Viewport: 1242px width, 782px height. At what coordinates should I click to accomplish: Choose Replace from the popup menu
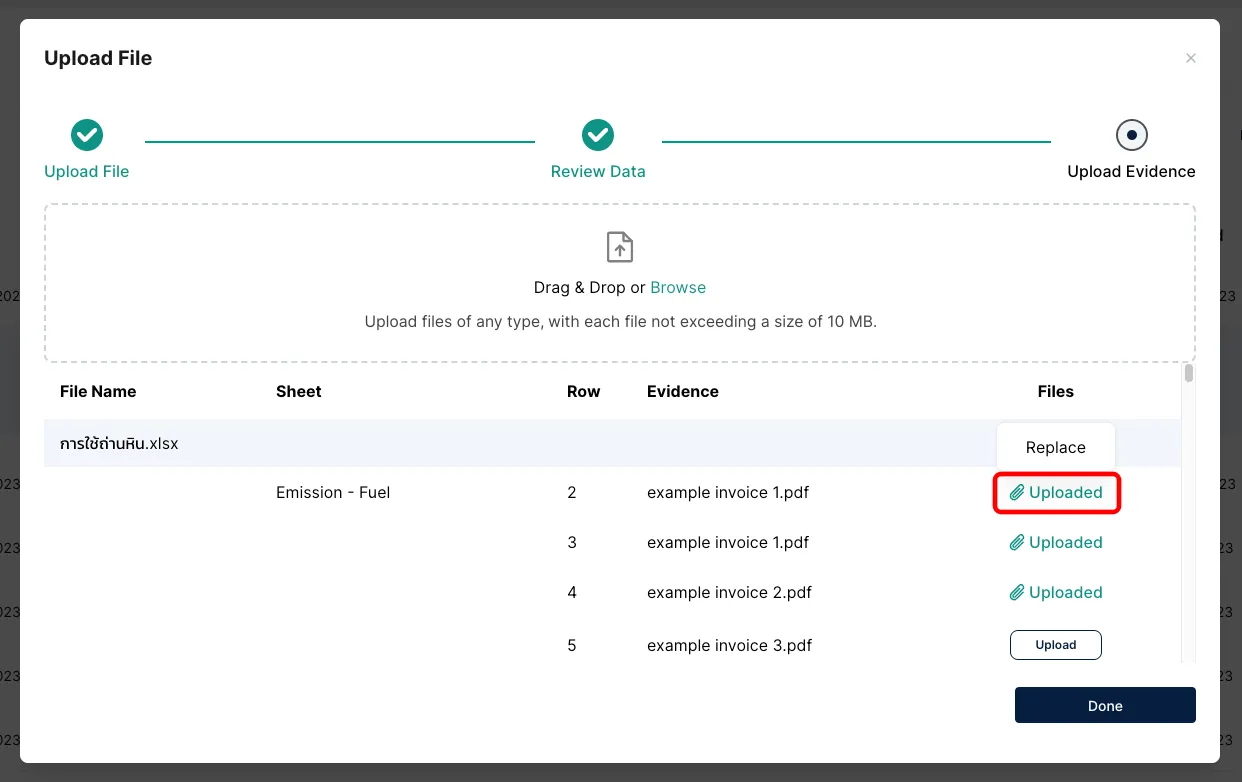pos(1055,448)
